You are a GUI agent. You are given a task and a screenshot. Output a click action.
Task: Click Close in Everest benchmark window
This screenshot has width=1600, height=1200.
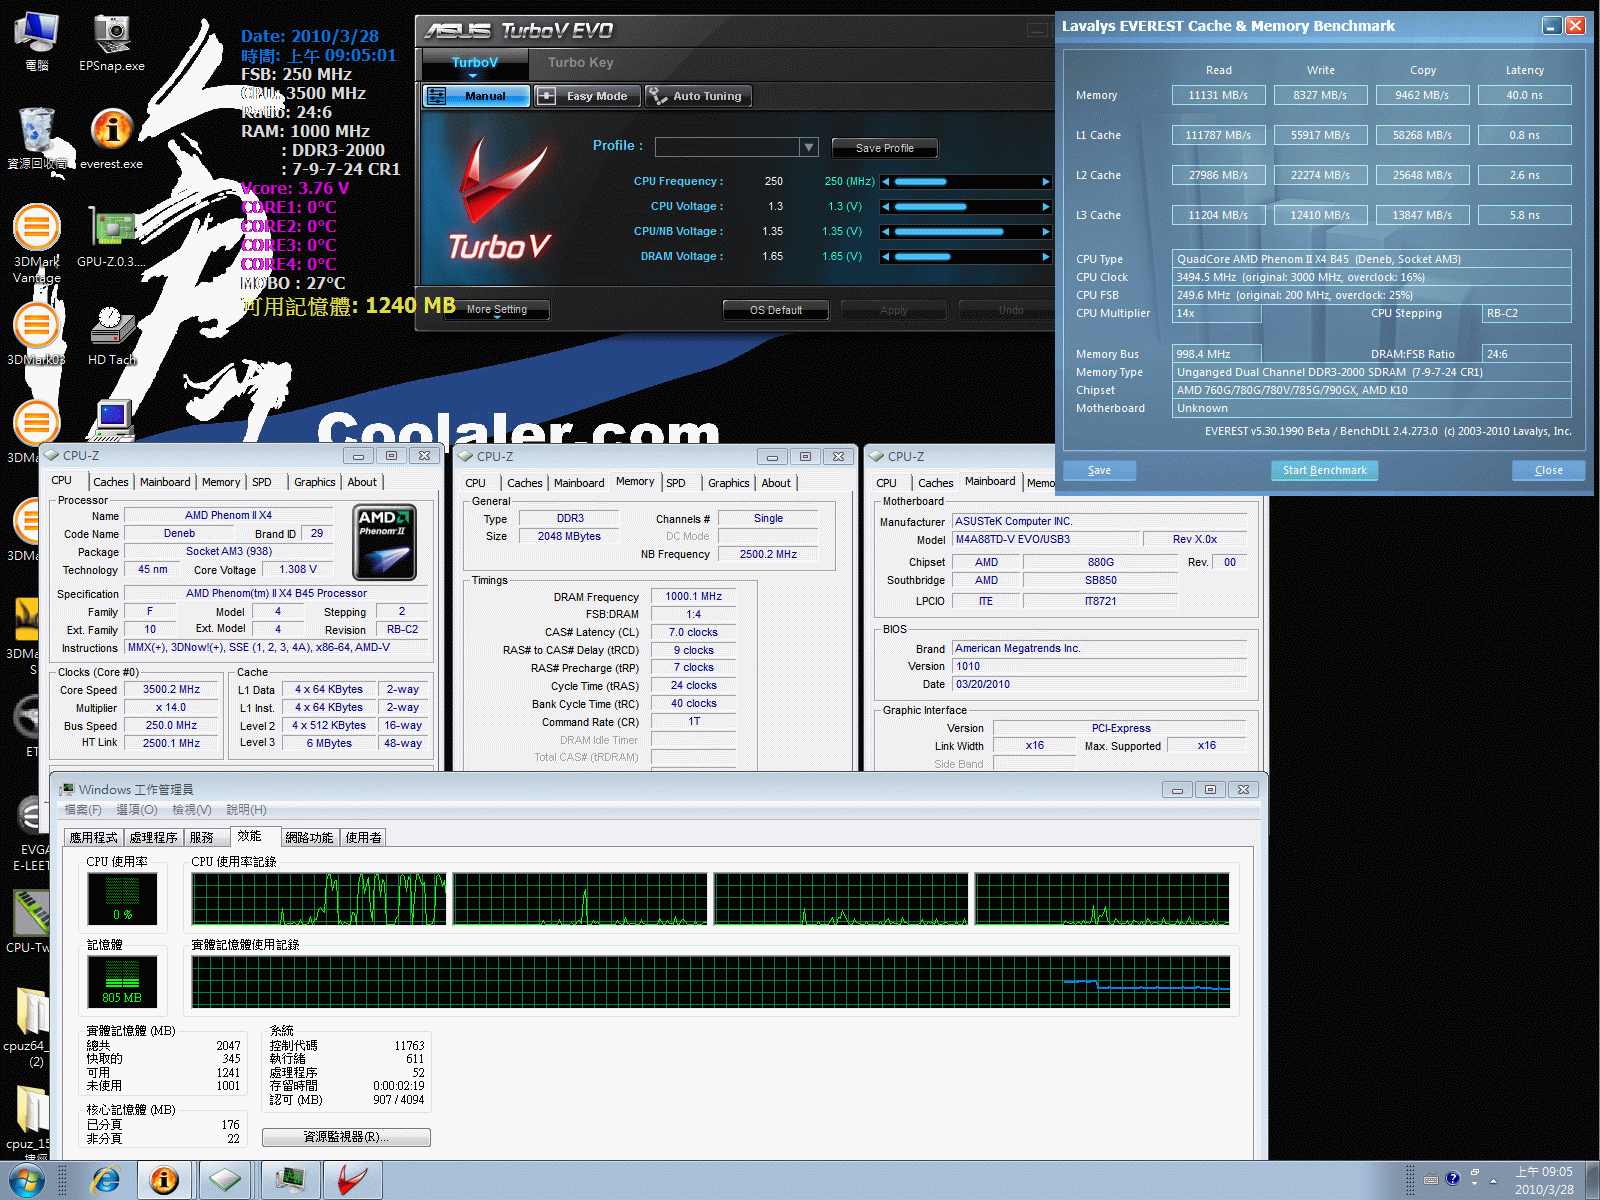tap(1548, 470)
